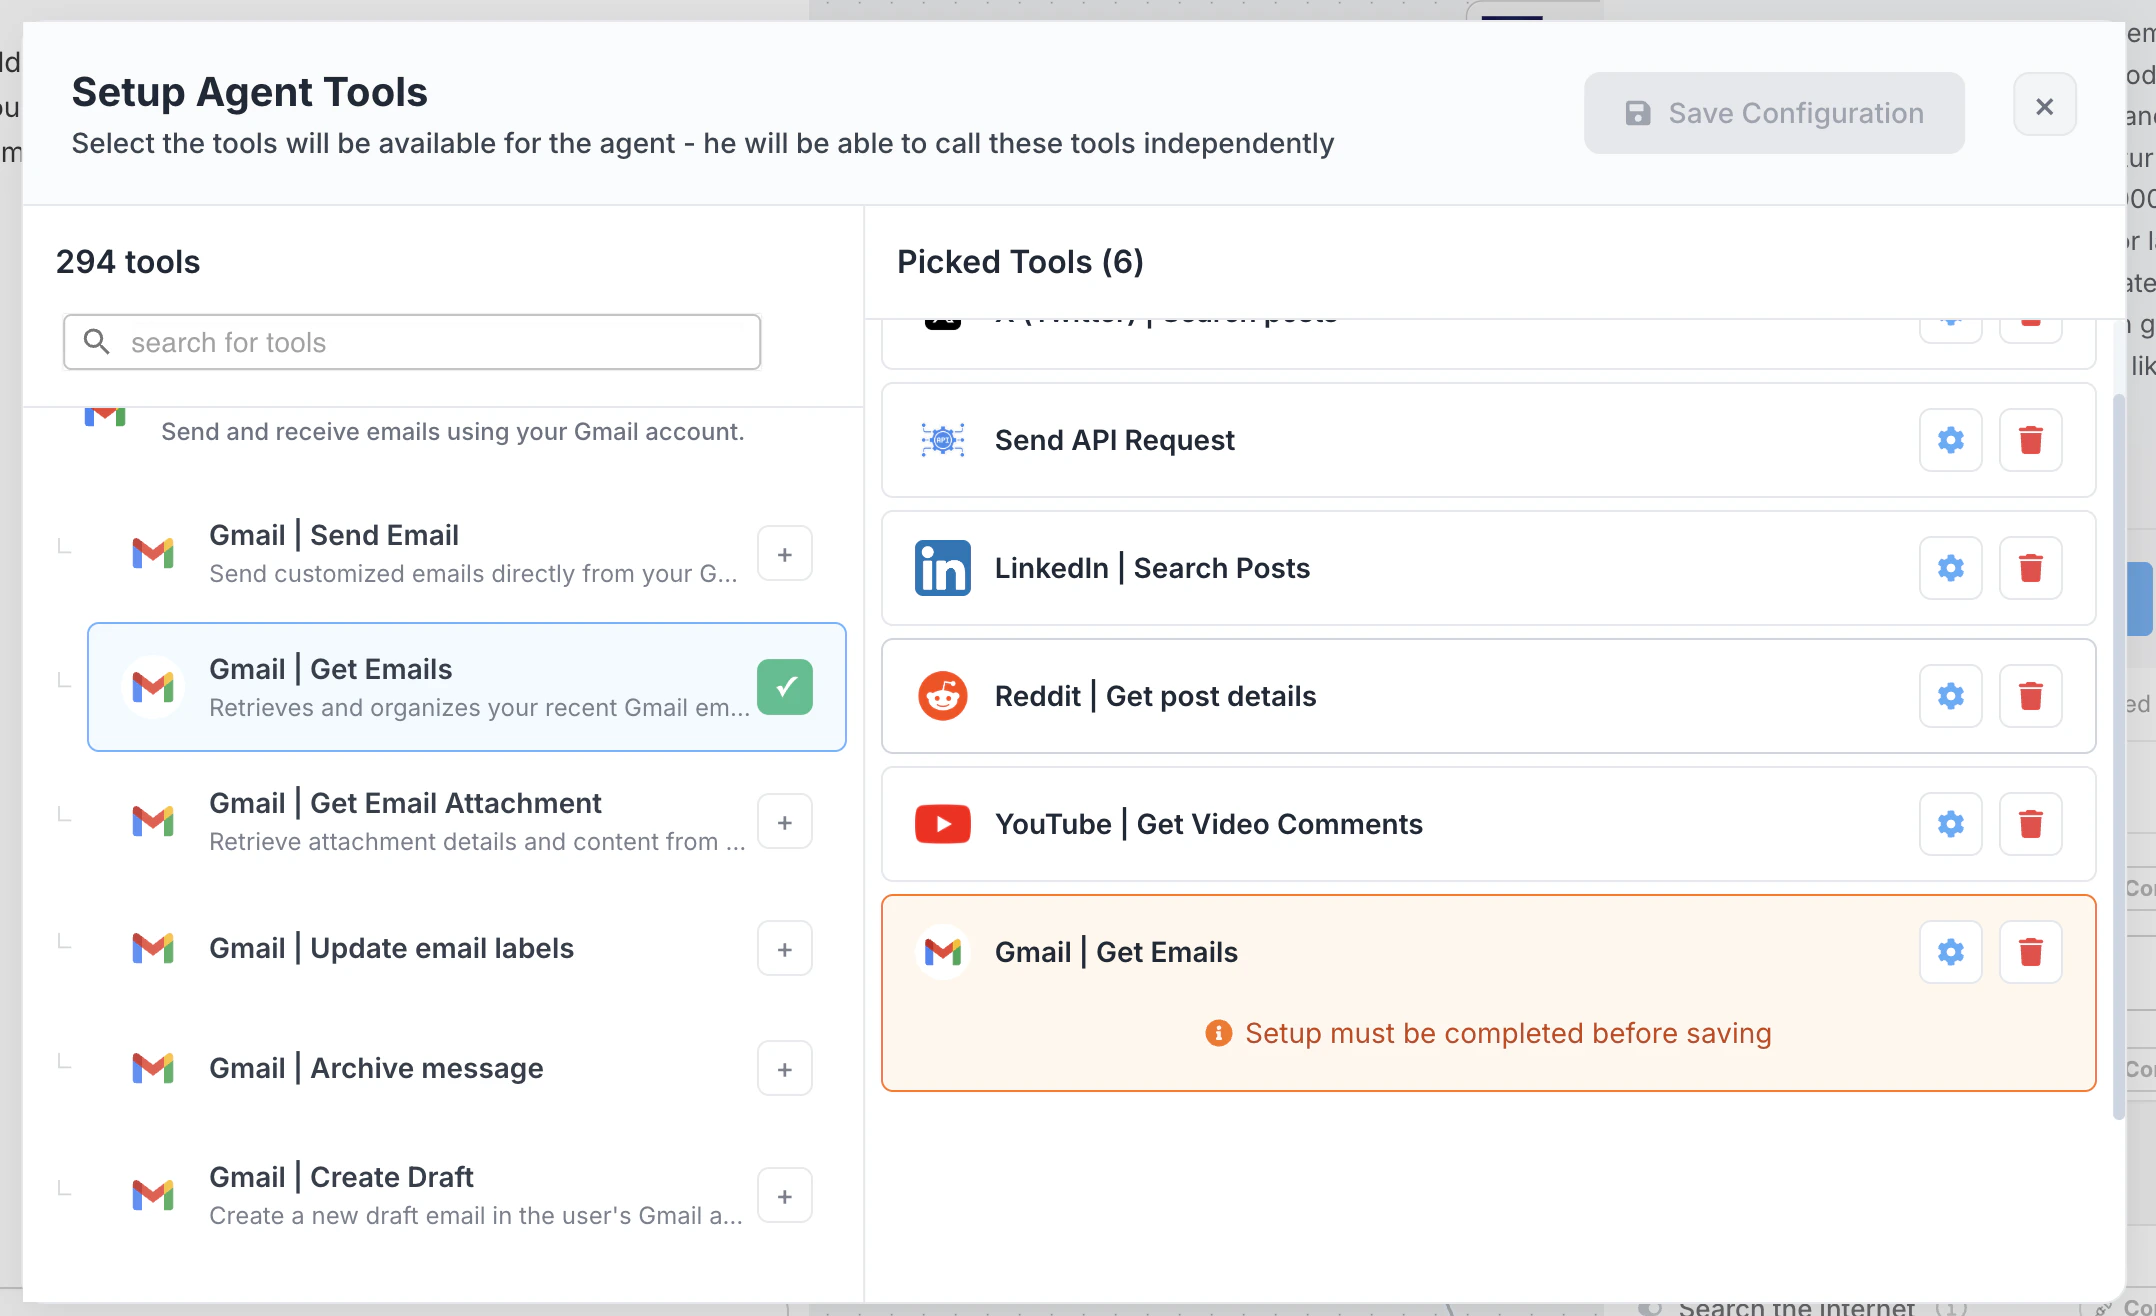Close the Setup Agent Tools dialog

[2044, 105]
